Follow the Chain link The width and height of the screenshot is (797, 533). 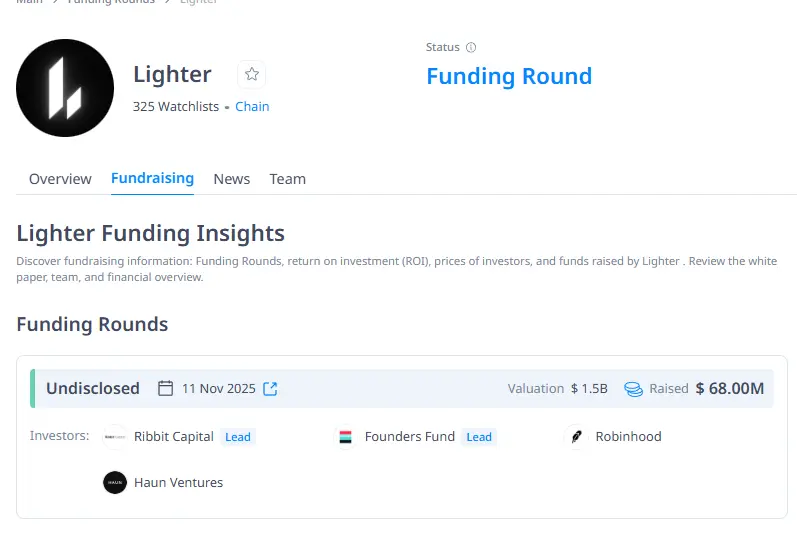point(252,107)
